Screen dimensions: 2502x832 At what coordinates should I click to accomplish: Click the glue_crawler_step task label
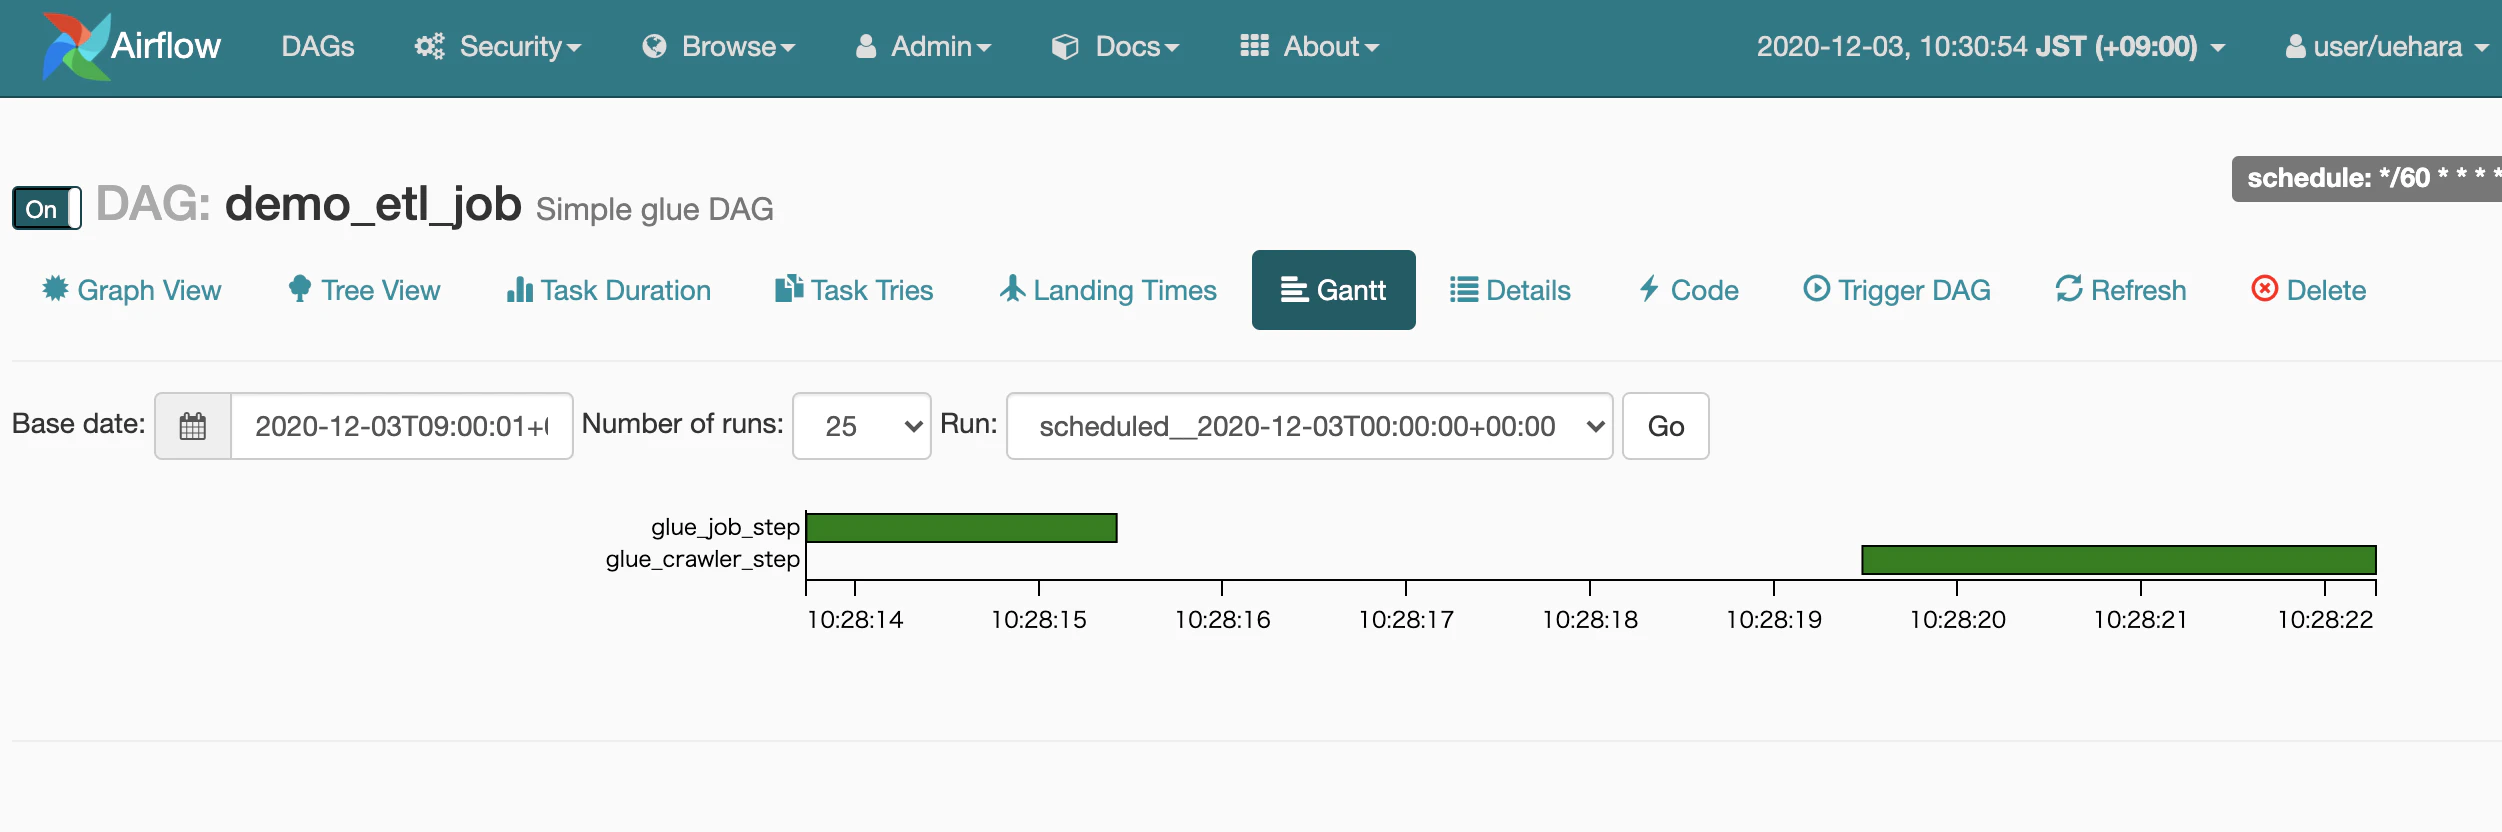703,559
